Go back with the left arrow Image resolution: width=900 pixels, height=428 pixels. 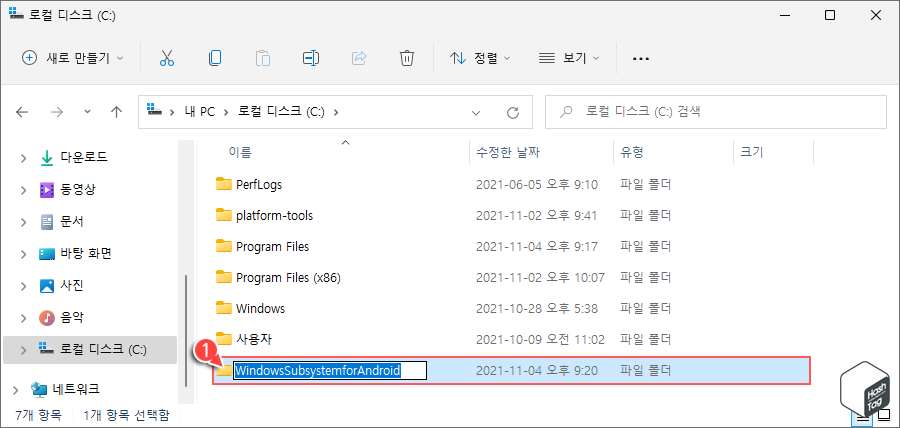pos(22,112)
